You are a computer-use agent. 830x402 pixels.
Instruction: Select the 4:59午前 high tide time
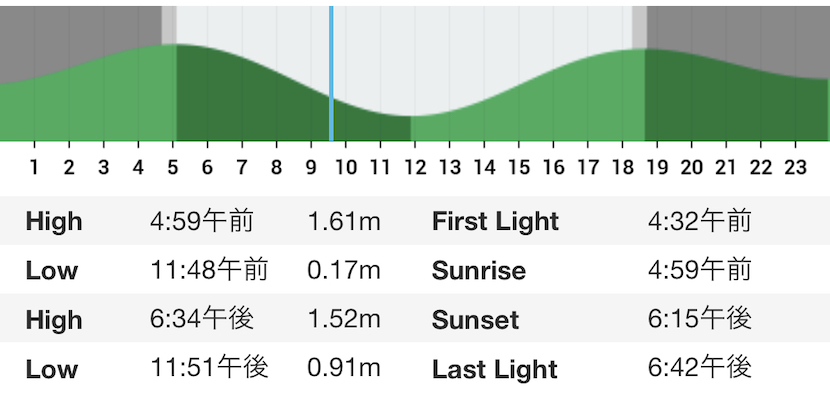(202, 221)
